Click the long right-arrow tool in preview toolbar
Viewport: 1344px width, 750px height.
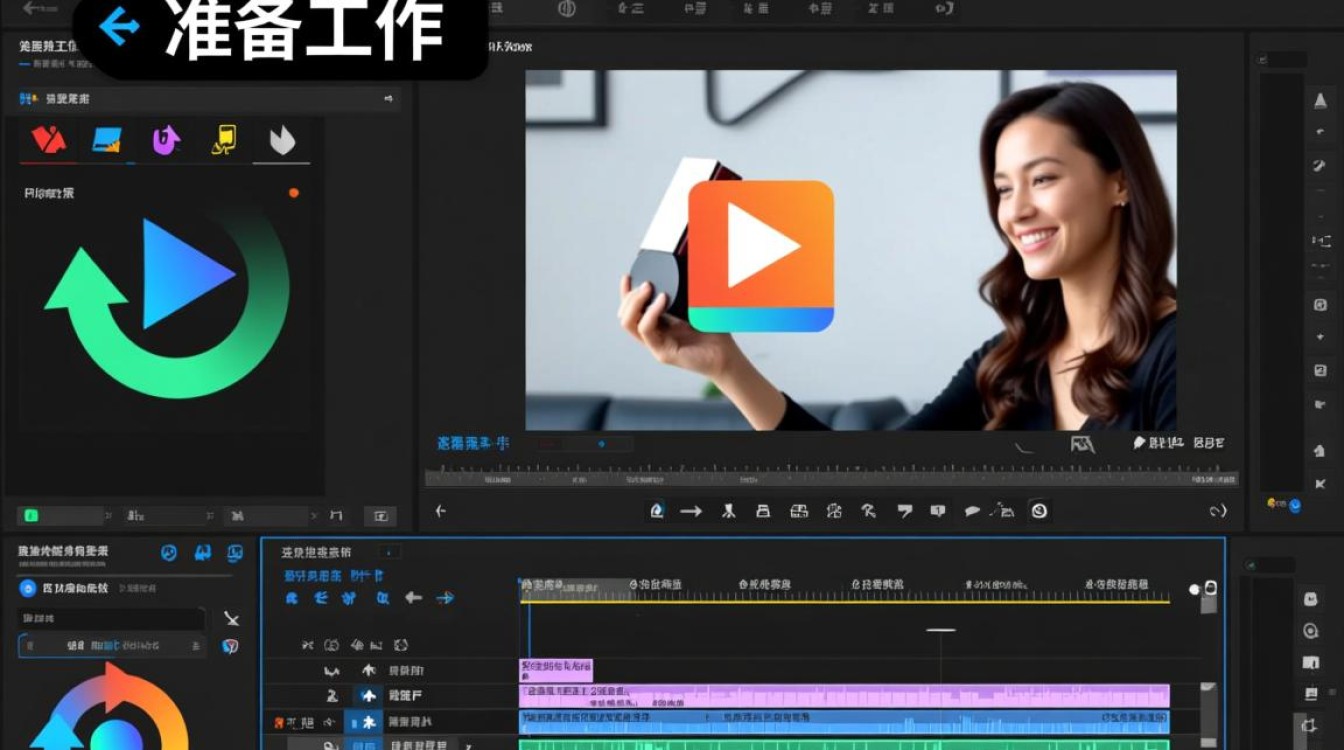pos(691,511)
